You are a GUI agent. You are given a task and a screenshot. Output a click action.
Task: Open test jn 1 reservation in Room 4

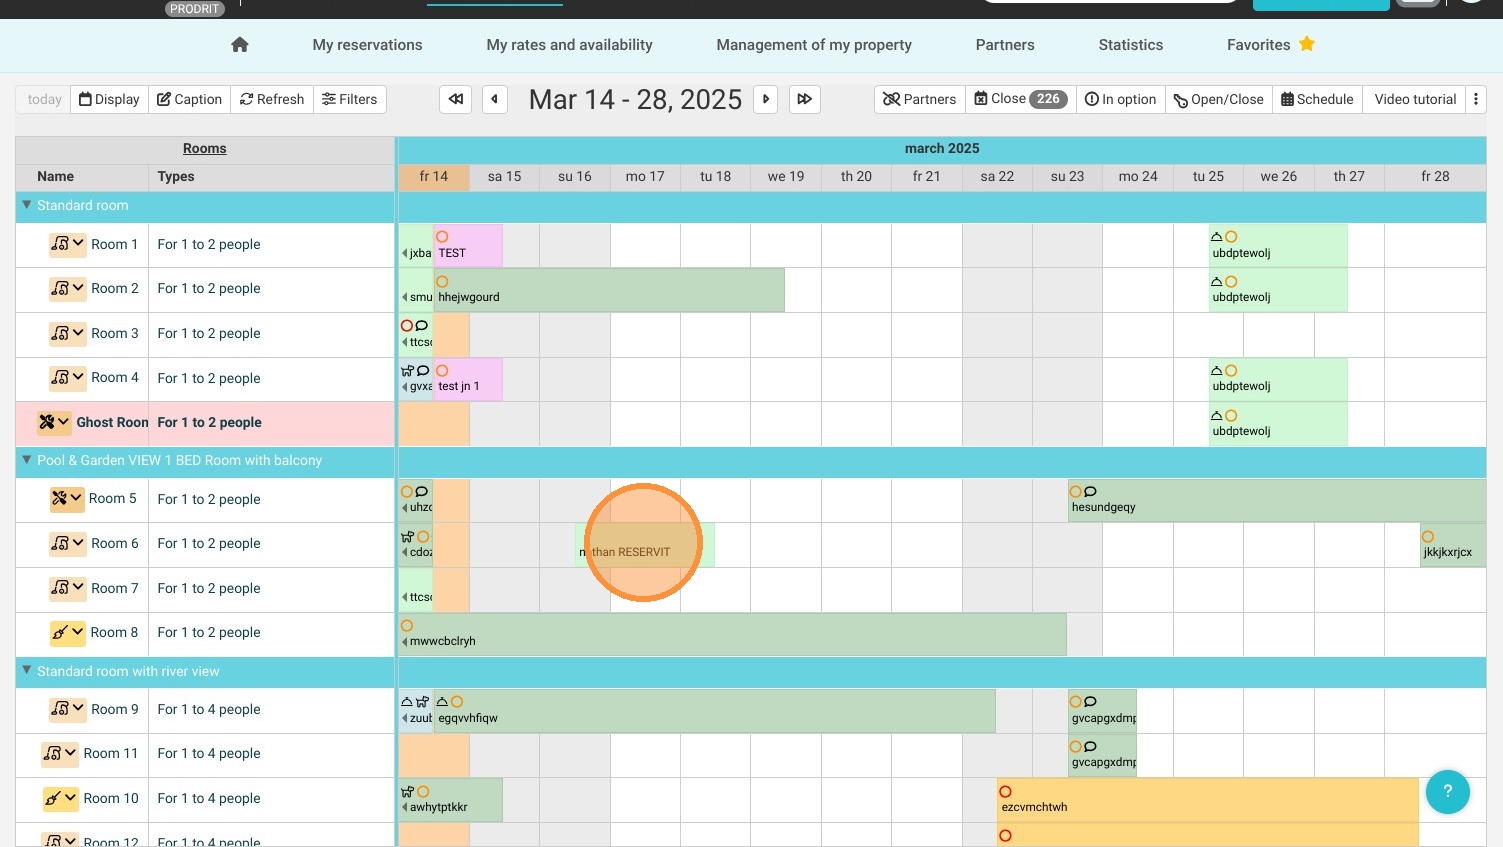468,379
